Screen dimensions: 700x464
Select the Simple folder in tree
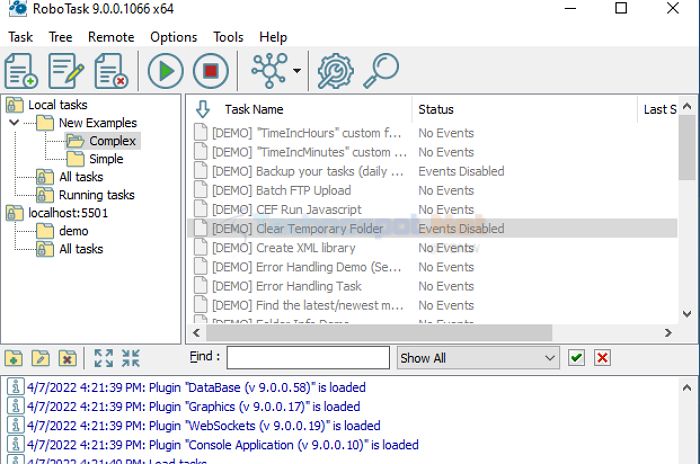[106, 159]
